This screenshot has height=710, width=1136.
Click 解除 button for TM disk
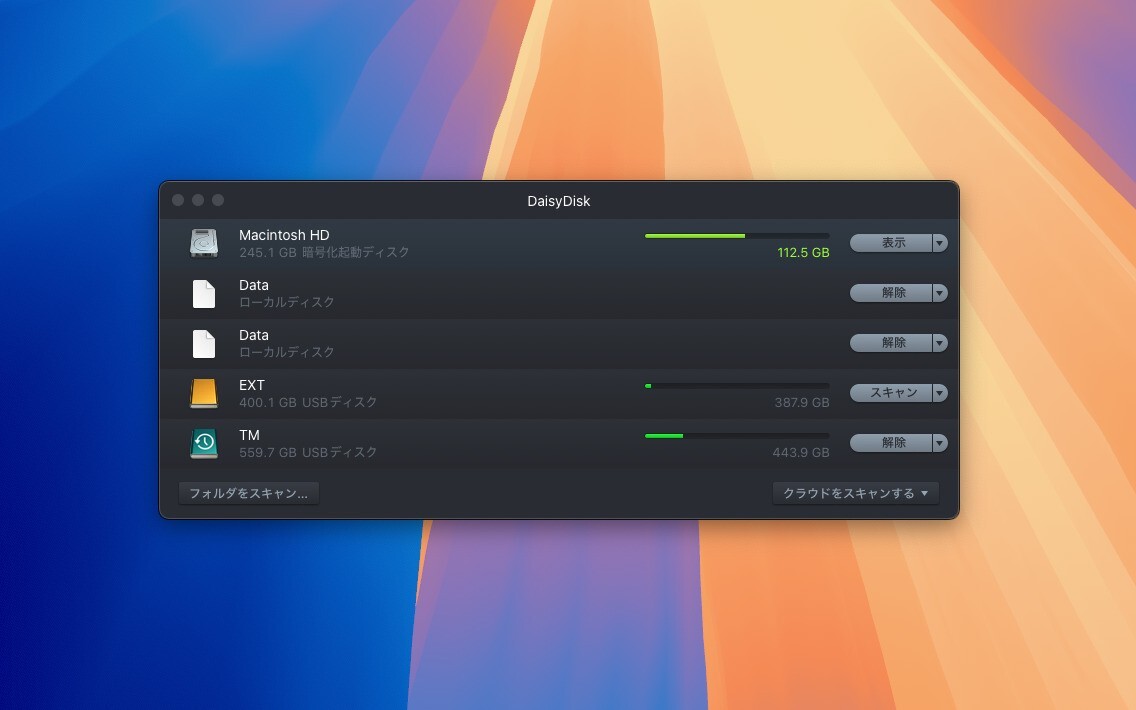pos(891,443)
